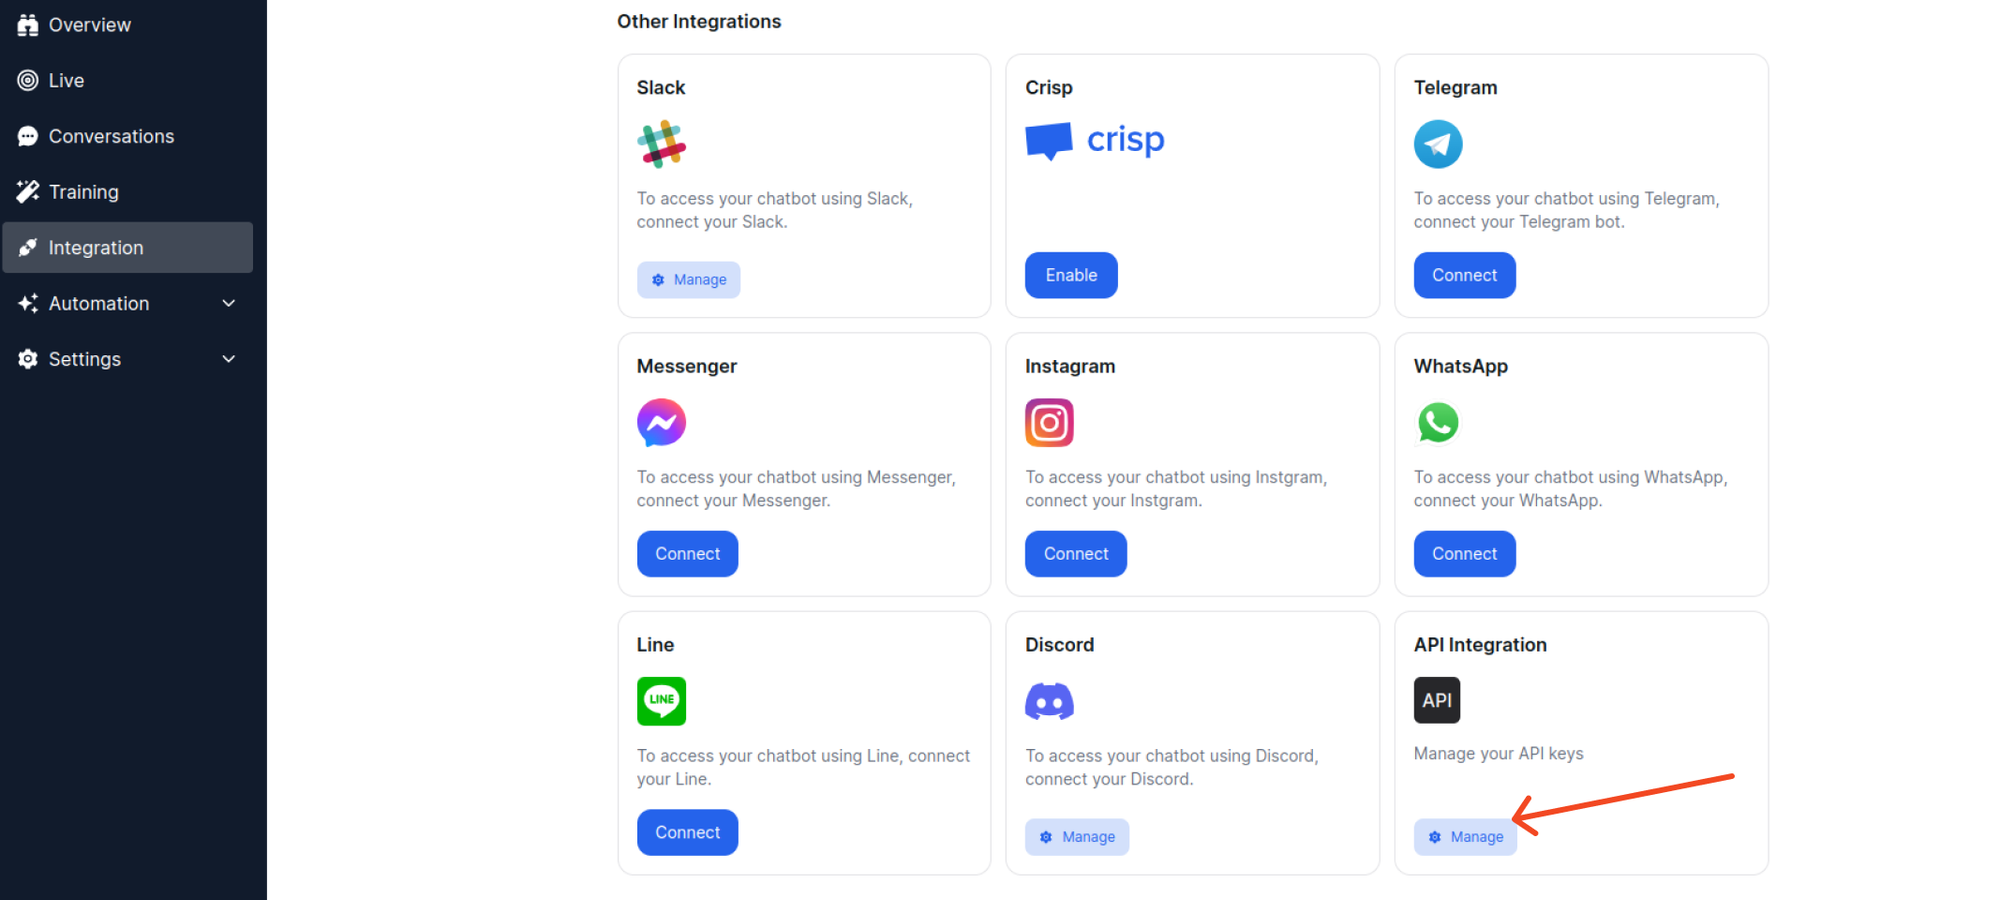Screen dimensions: 2000x900
Task: Click the Slack icon in the Slack card
Action: tap(661, 141)
